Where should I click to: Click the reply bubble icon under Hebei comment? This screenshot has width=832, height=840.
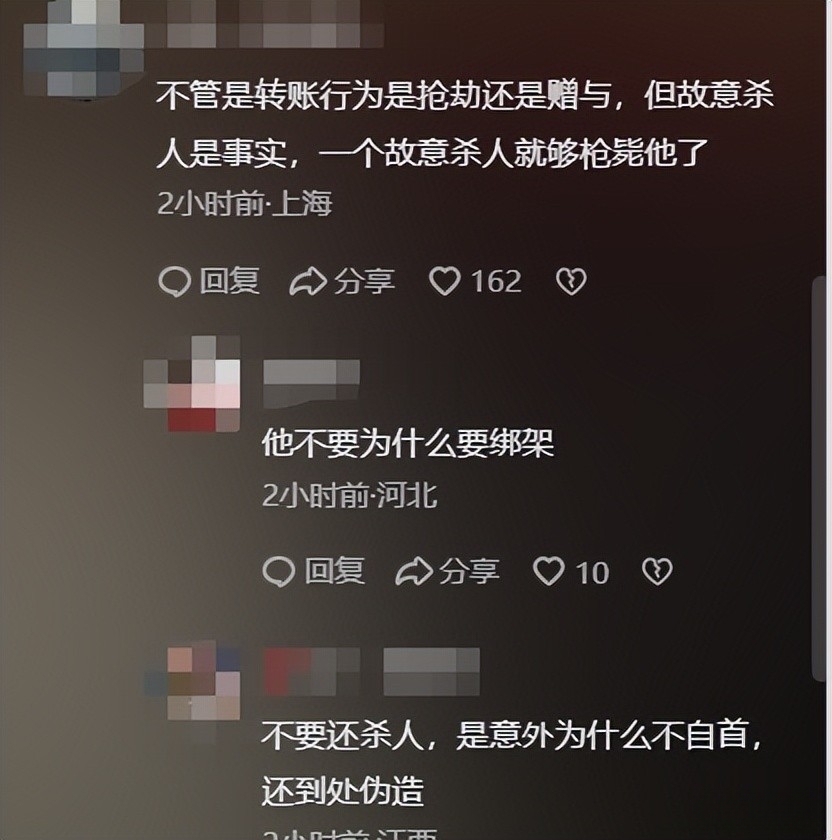279,571
